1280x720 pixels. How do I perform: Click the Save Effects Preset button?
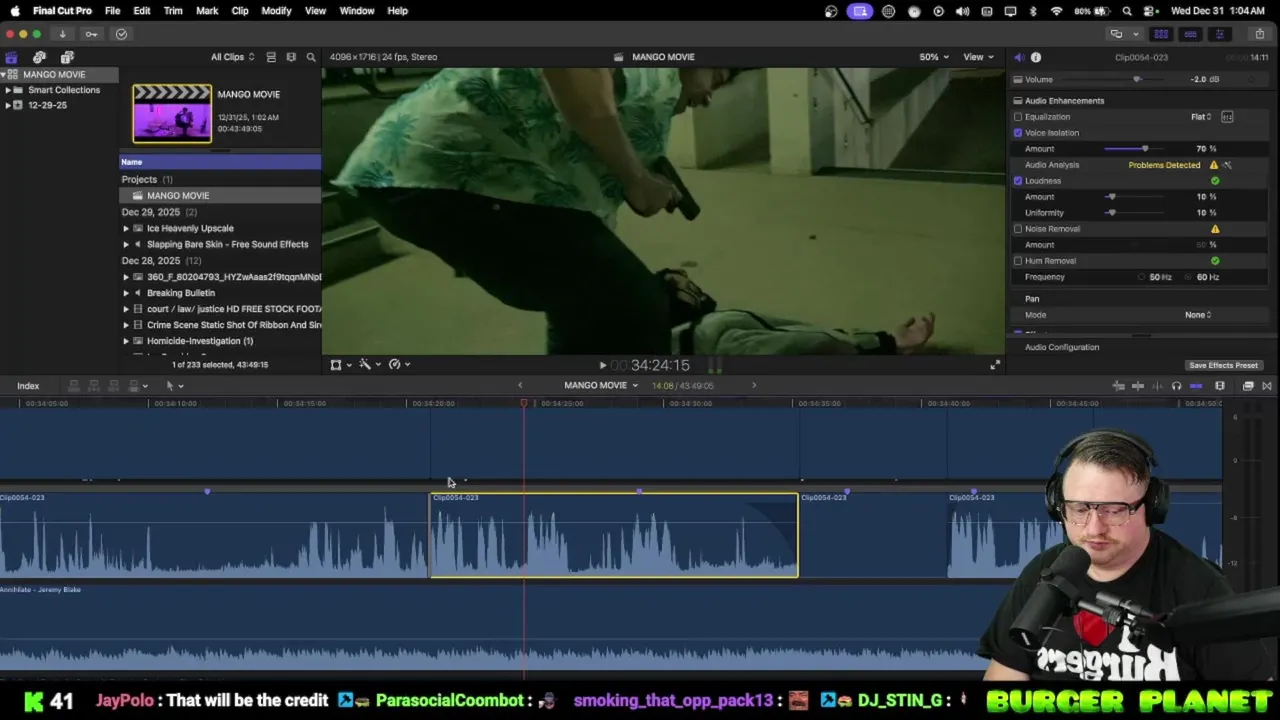coord(1223,366)
